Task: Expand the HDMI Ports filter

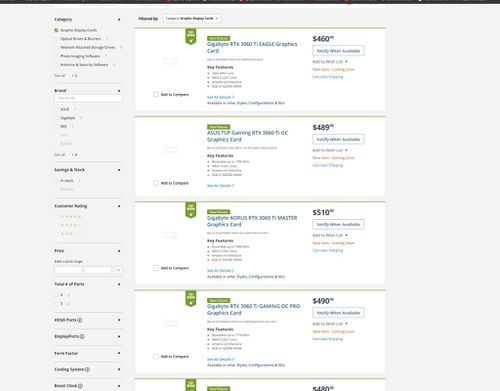Action: [x=119, y=320]
